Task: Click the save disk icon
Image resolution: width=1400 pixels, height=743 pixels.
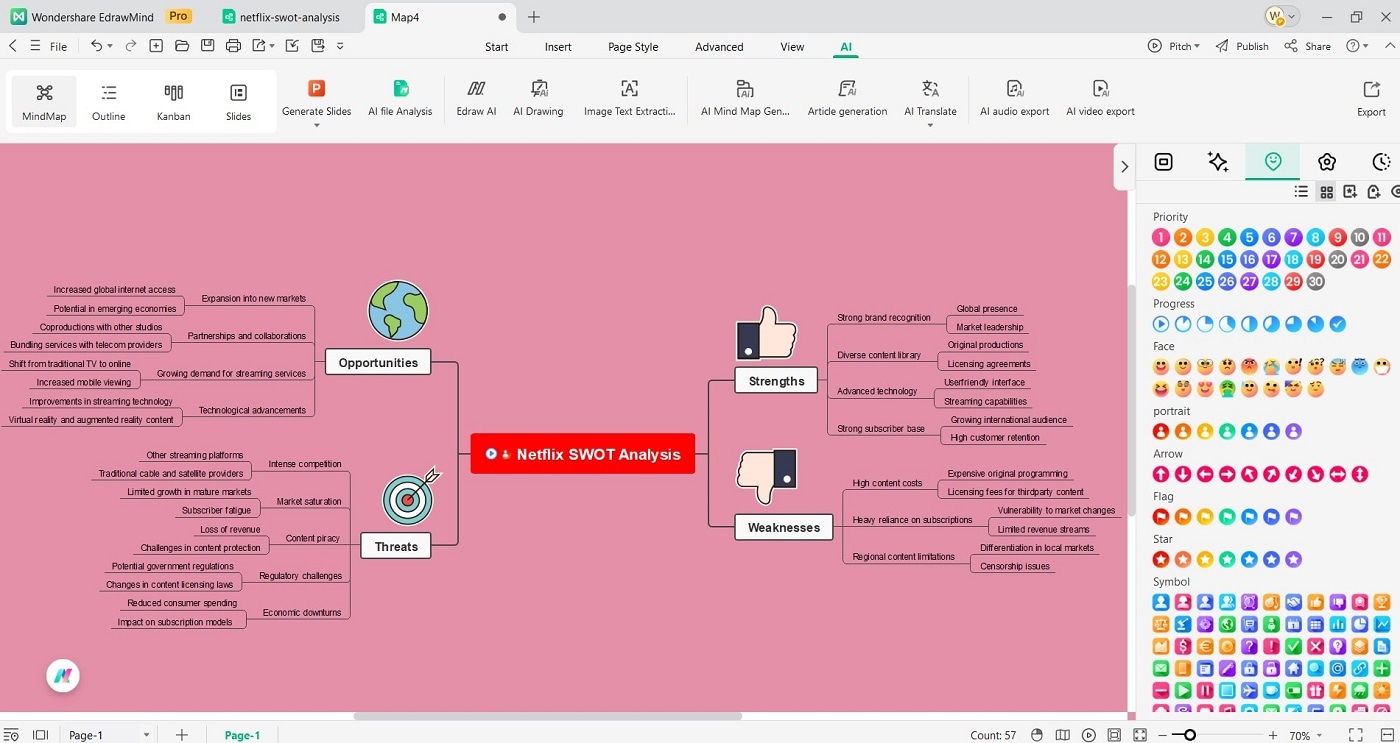Action: pos(207,46)
